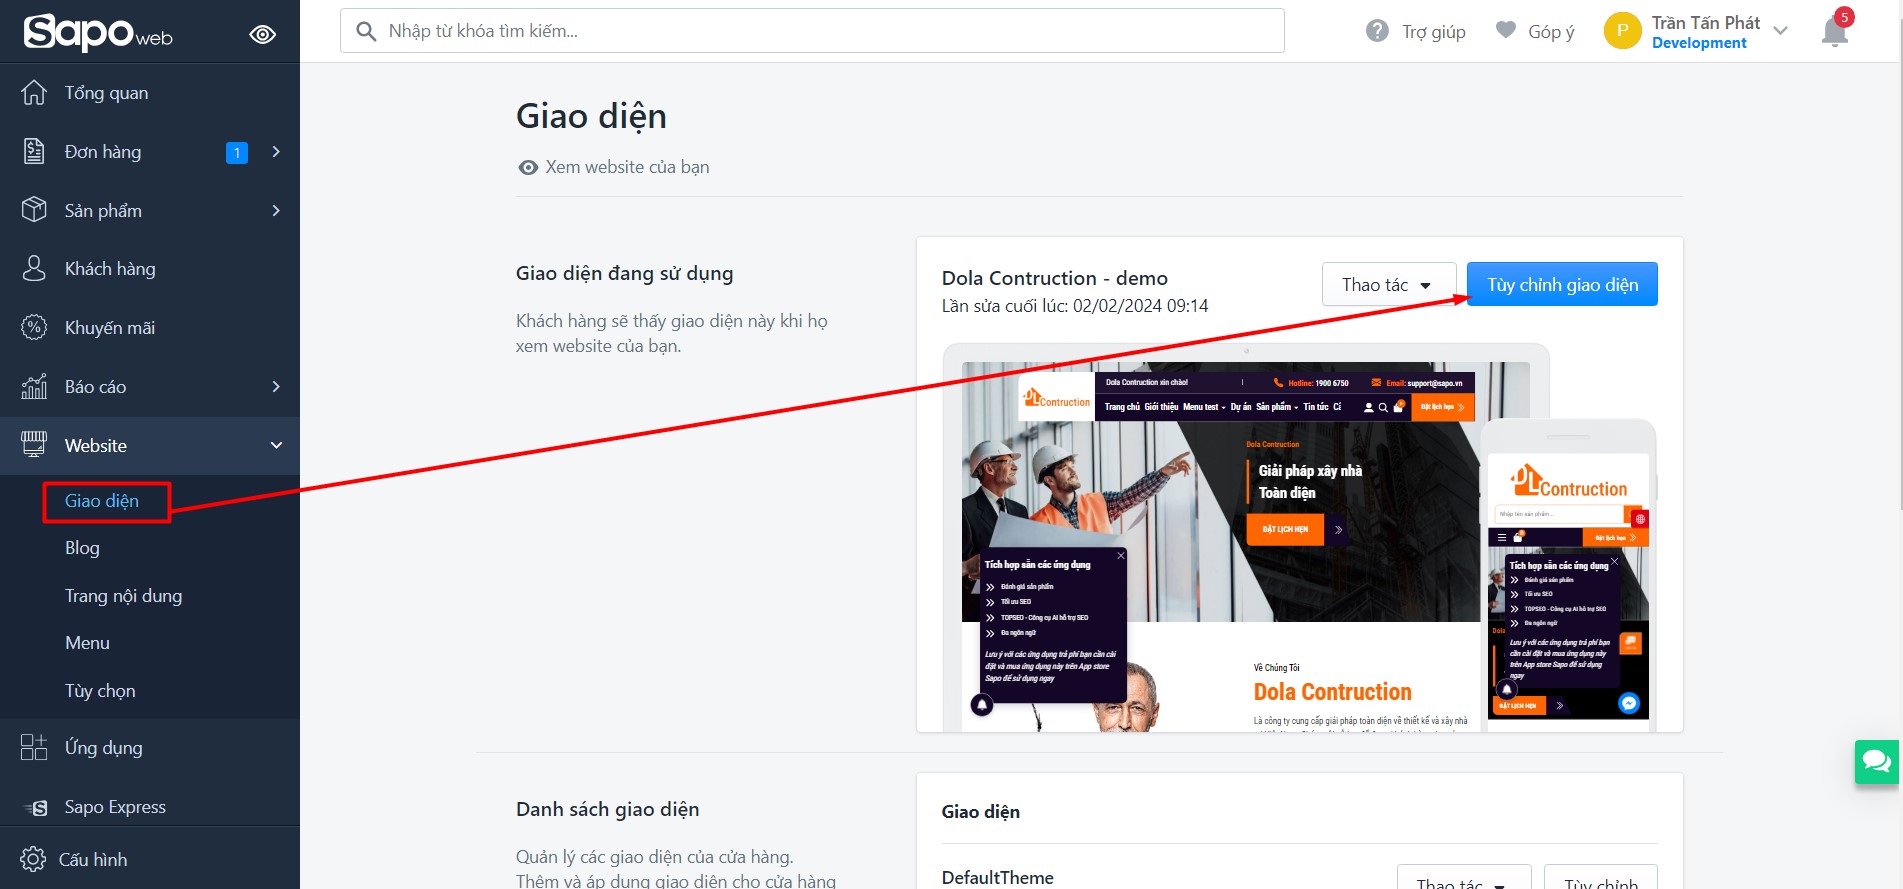This screenshot has width=1903, height=889.
Task: Click the DefaultTheme theme name
Action: pos(997,877)
